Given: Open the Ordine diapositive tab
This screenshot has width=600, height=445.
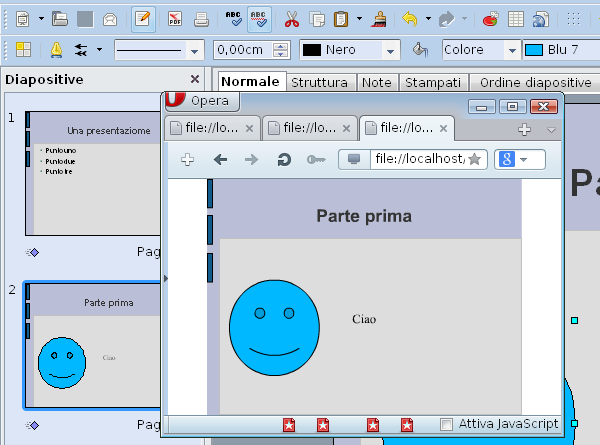Looking at the screenshot, I should 535,83.
